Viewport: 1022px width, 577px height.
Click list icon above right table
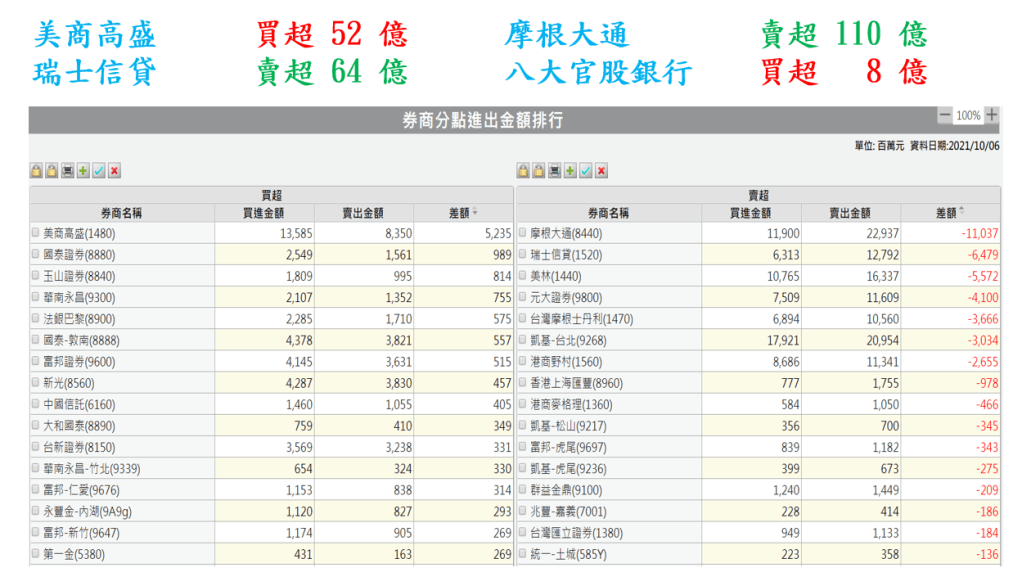pos(554,171)
